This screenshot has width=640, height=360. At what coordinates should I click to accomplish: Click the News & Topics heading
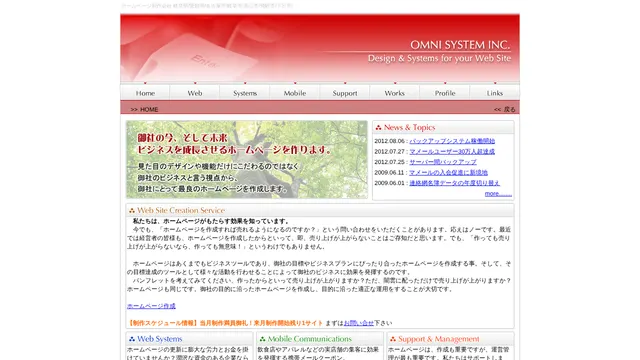(x=409, y=127)
